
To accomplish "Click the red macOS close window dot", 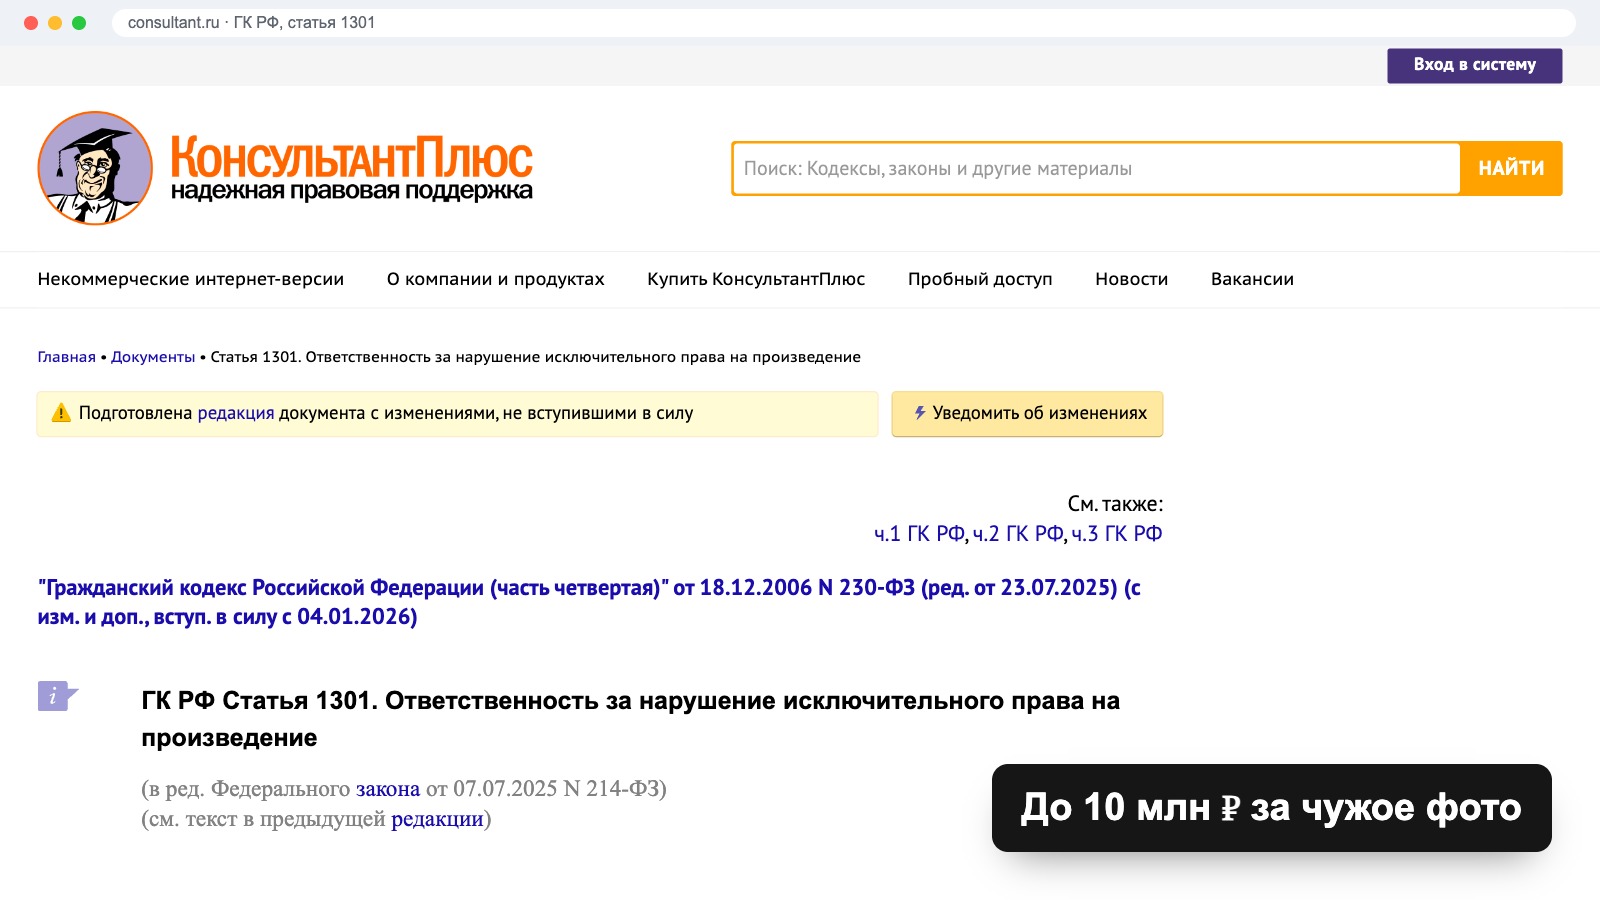I will [x=31, y=23].
